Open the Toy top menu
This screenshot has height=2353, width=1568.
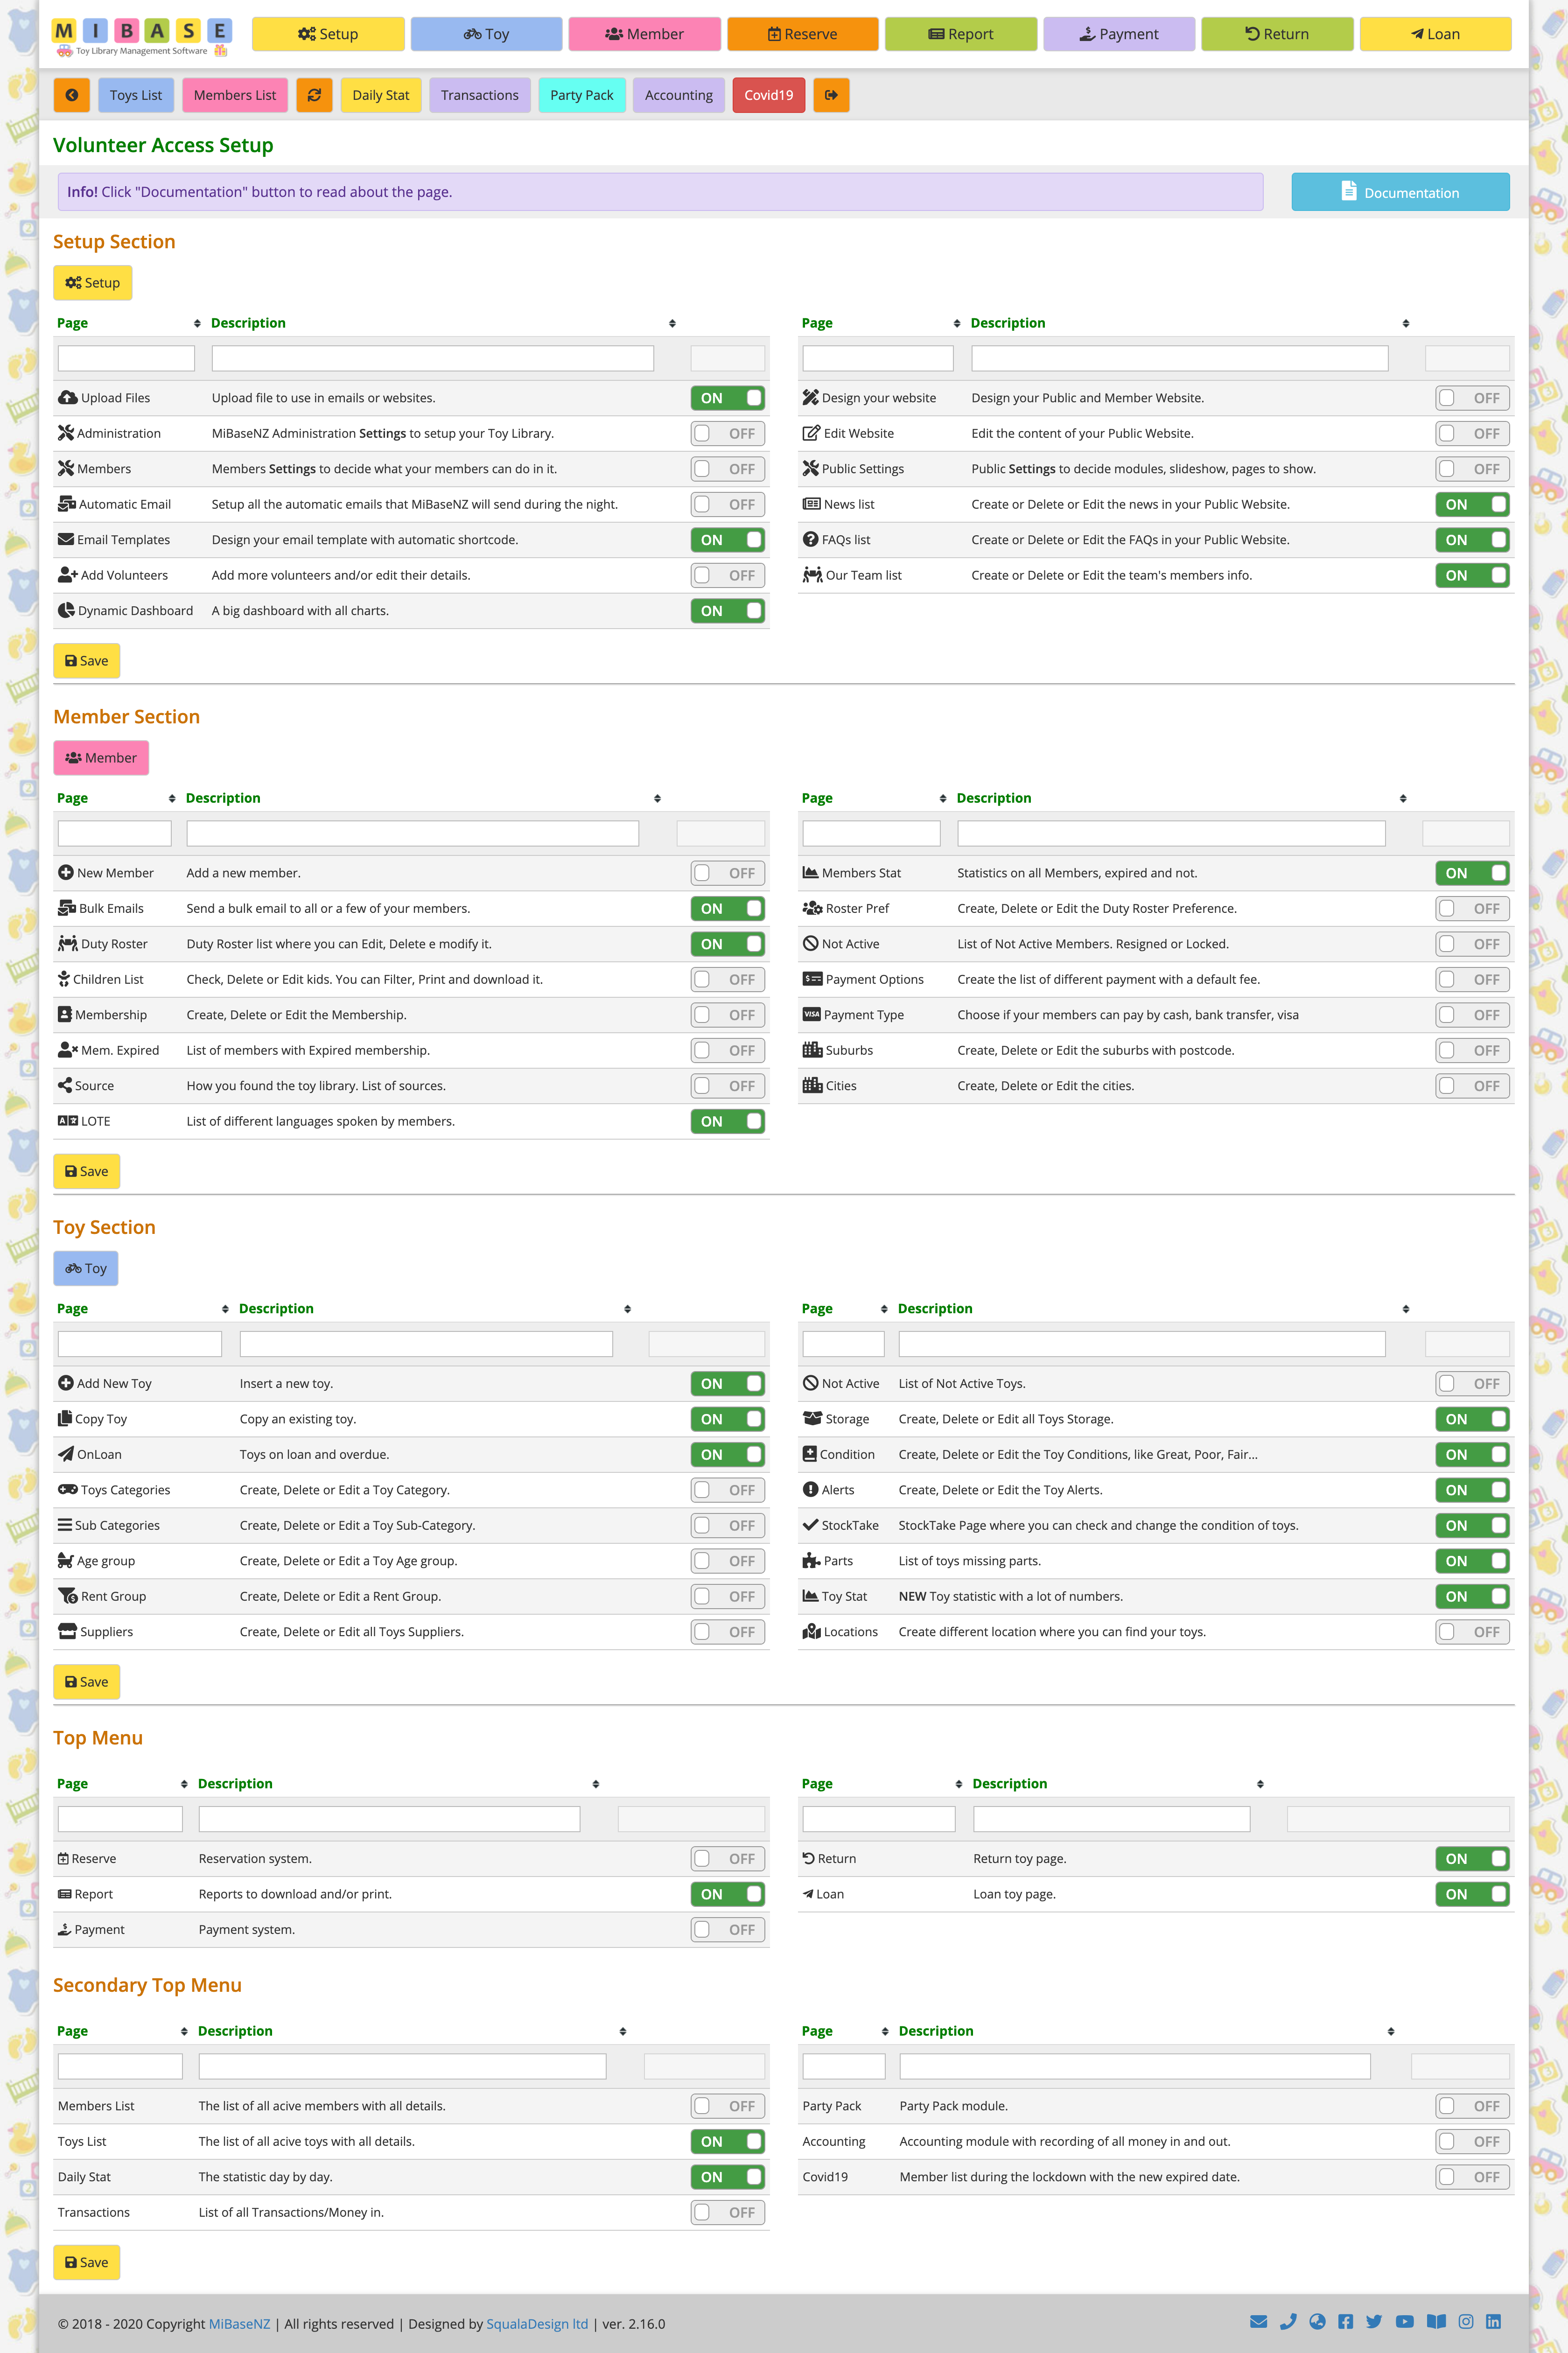coord(486,34)
